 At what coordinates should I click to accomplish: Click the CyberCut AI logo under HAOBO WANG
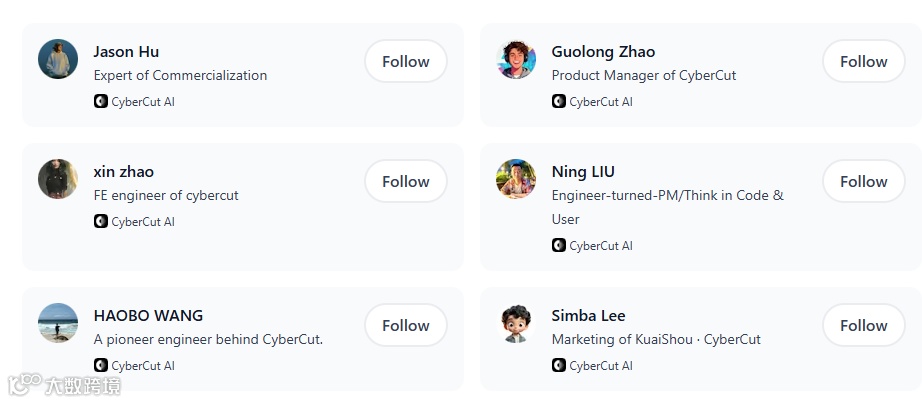(x=100, y=365)
